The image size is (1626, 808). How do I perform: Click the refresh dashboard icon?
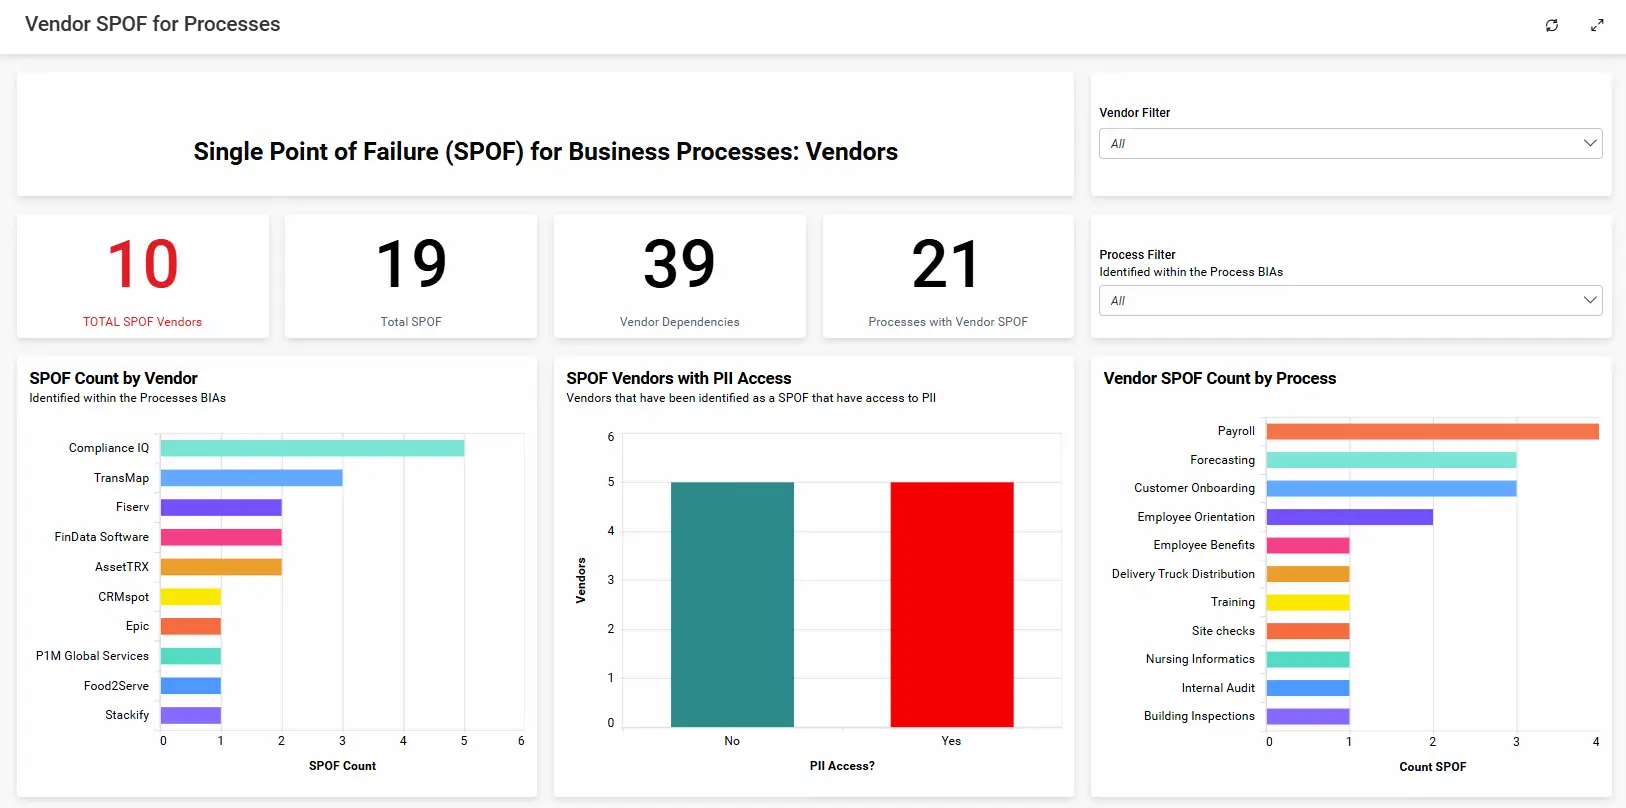(x=1551, y=25)
